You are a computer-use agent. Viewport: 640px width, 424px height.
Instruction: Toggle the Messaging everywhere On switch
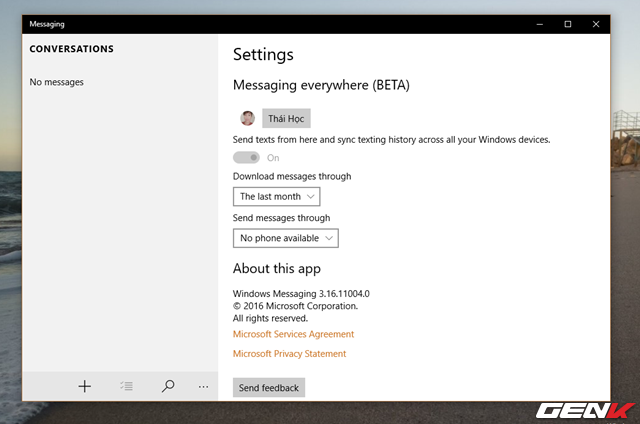point(246,158)
